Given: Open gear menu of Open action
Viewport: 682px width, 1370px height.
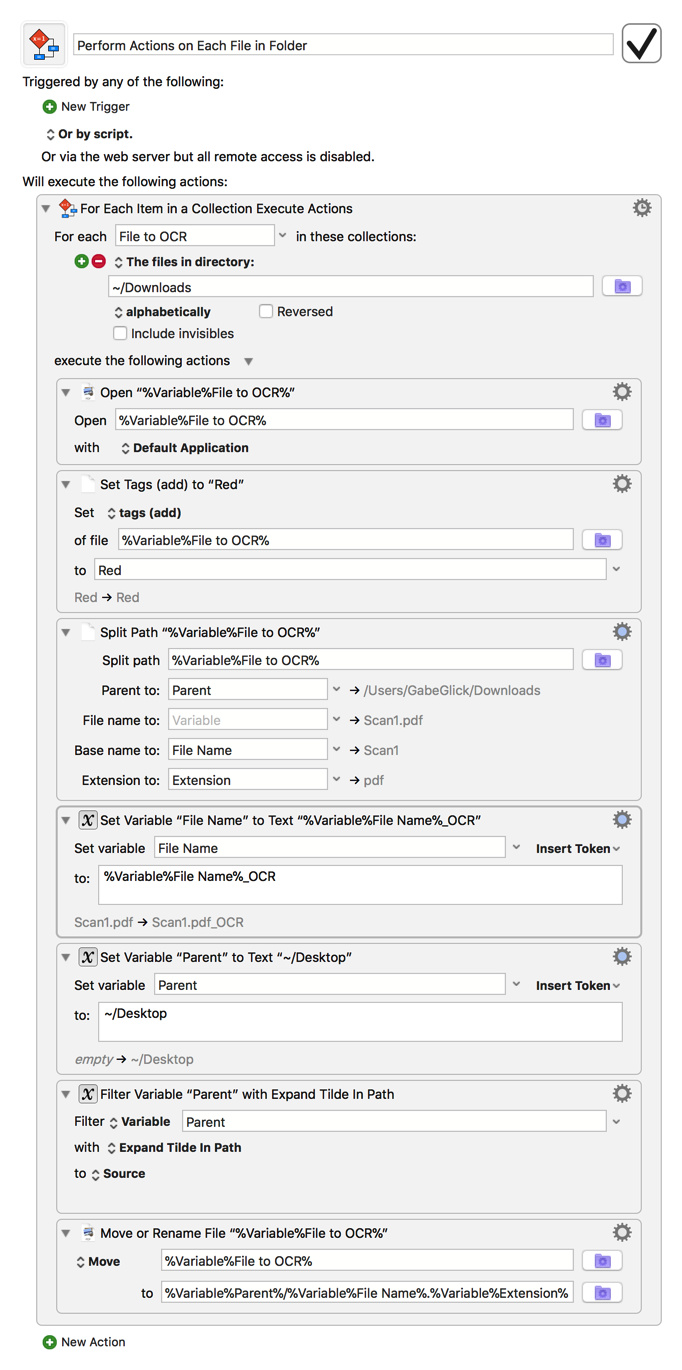Looking at the screenshot, I should point(622,392).
